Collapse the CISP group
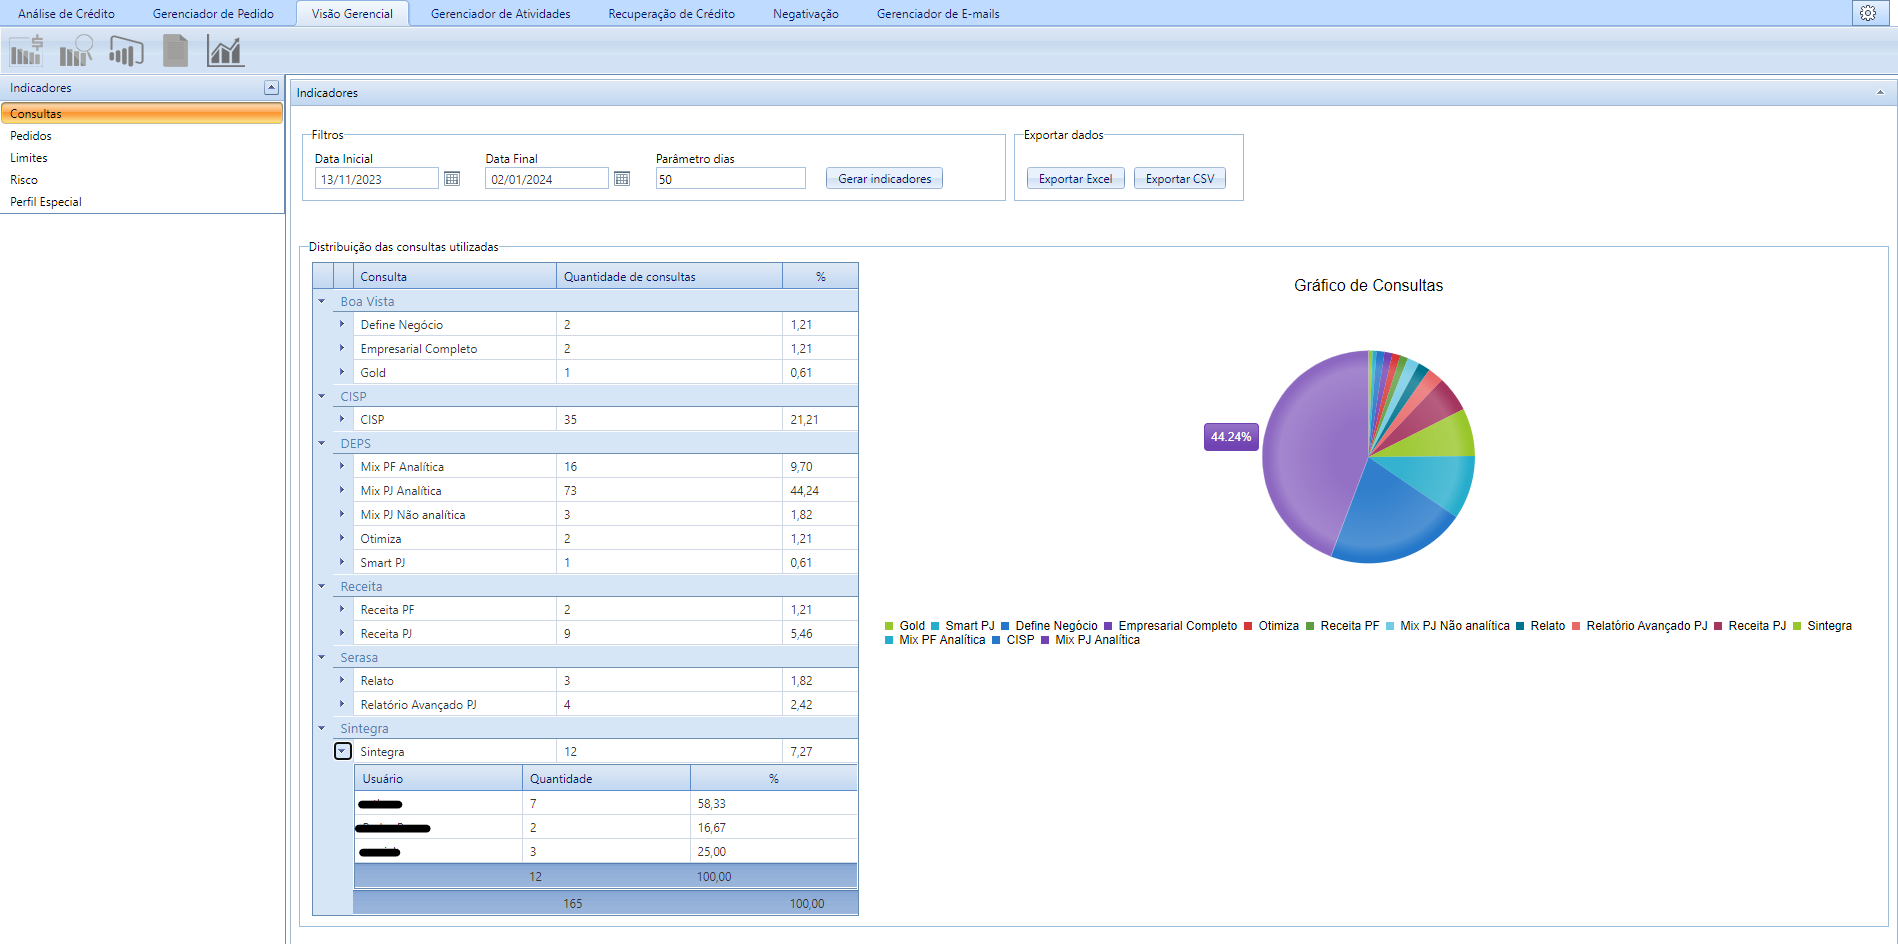The image size is (1898, 944). point(322,396)
